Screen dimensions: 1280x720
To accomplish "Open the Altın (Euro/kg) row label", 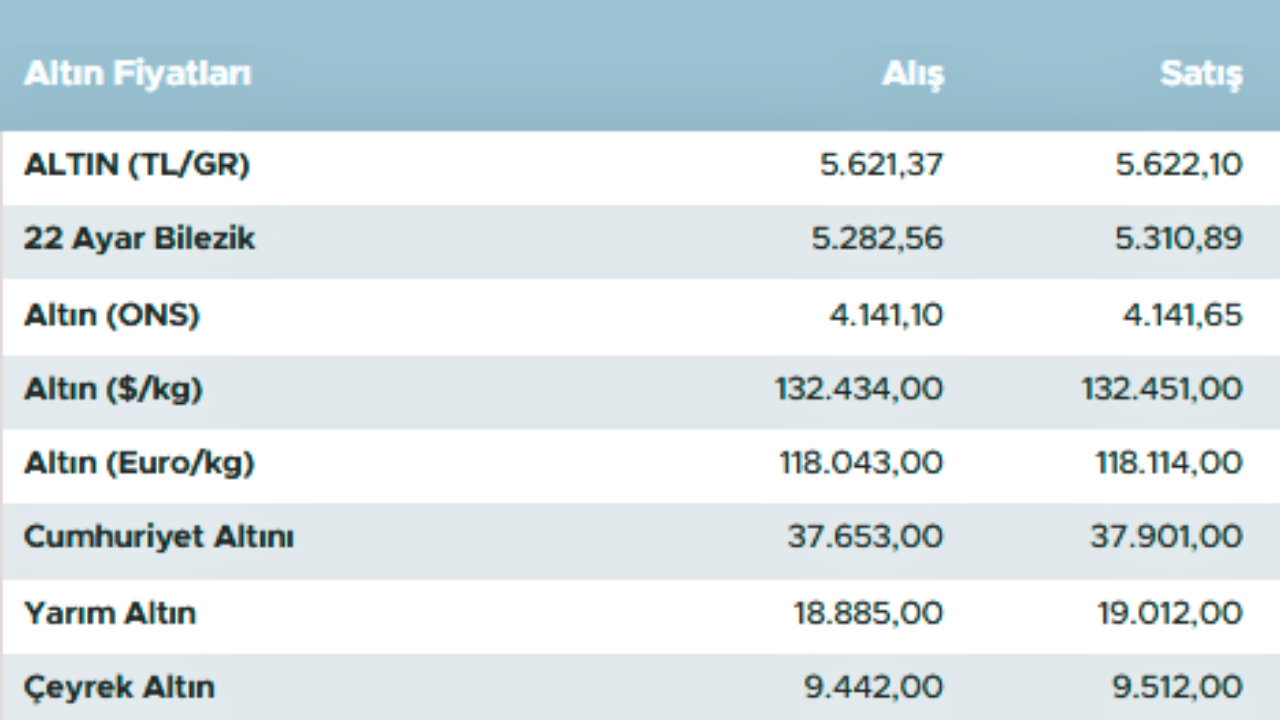I will click(139, 463).
